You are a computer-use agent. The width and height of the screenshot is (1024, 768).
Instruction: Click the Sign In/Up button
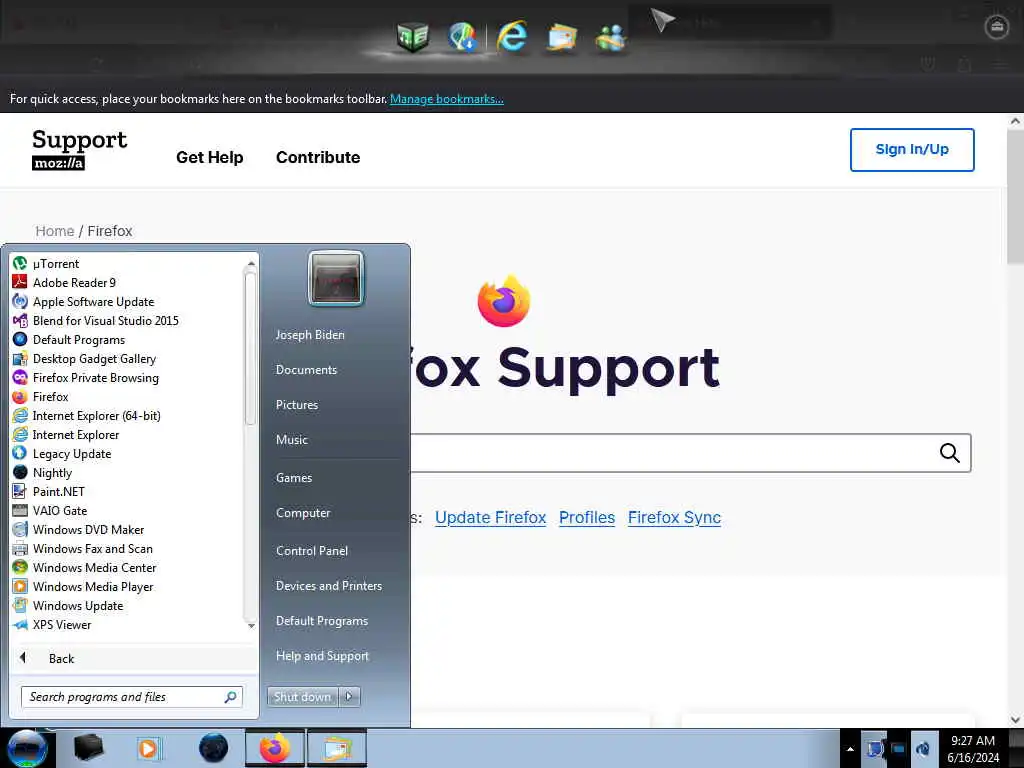[912, 150]
